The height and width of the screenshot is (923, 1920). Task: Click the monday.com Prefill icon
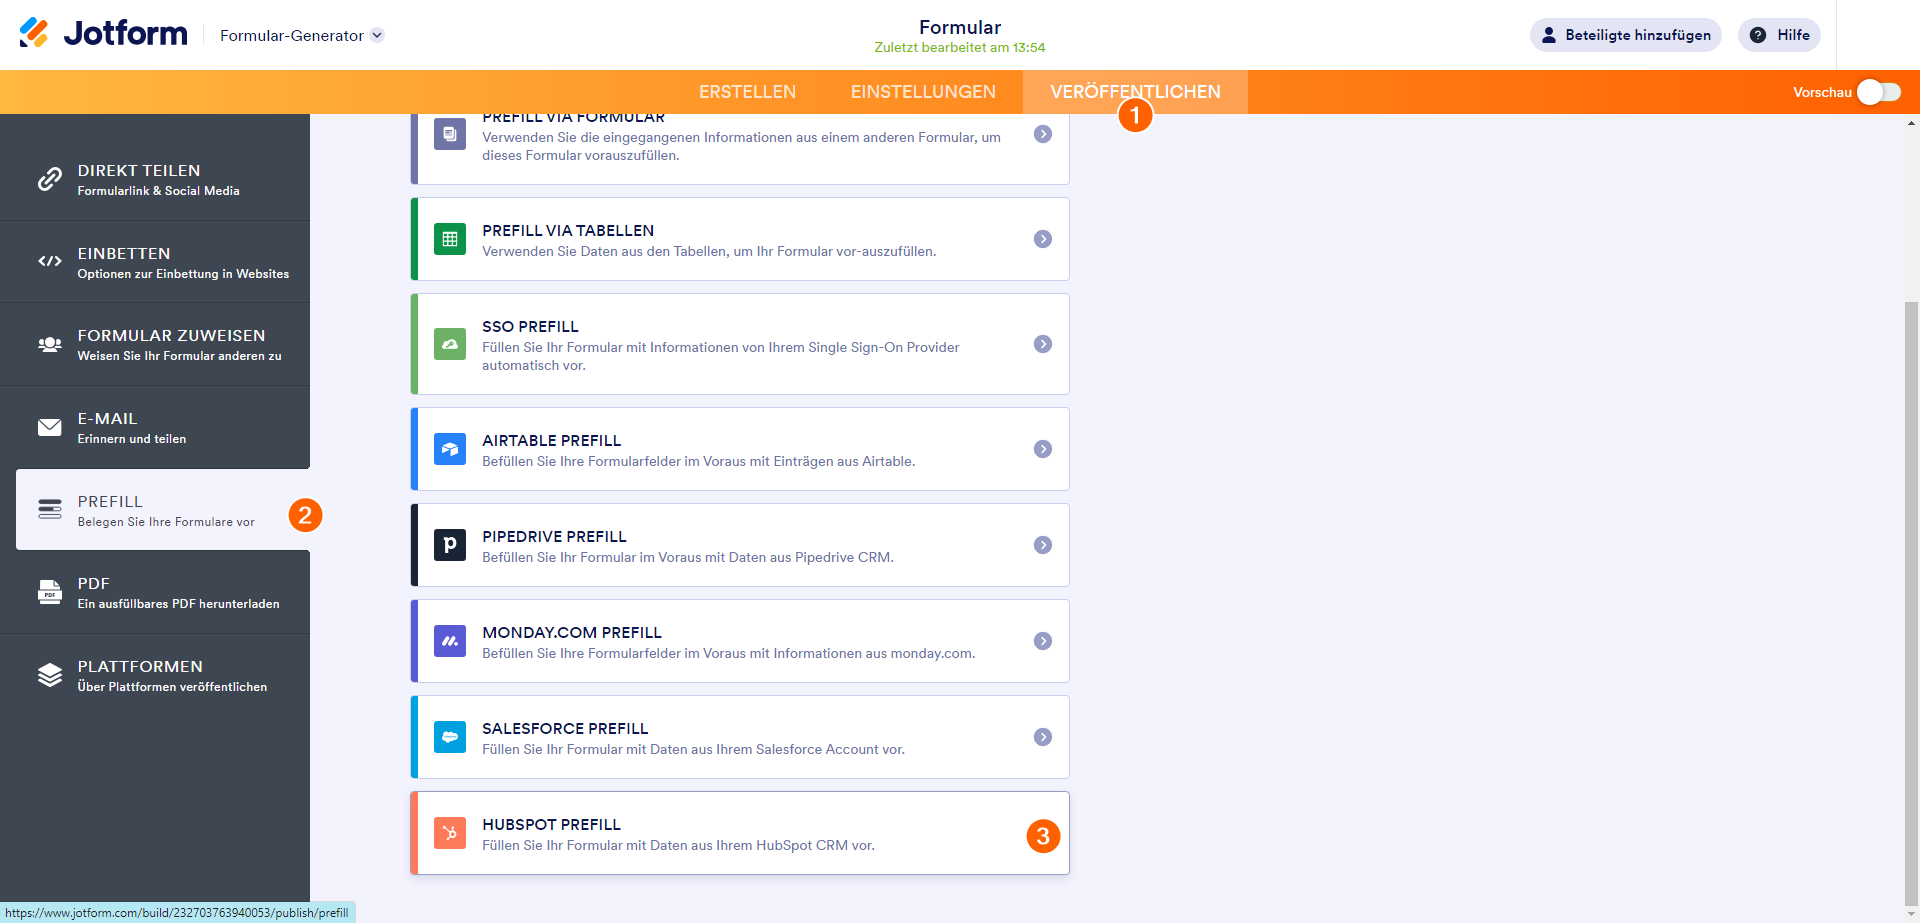[x=450, y=641]
